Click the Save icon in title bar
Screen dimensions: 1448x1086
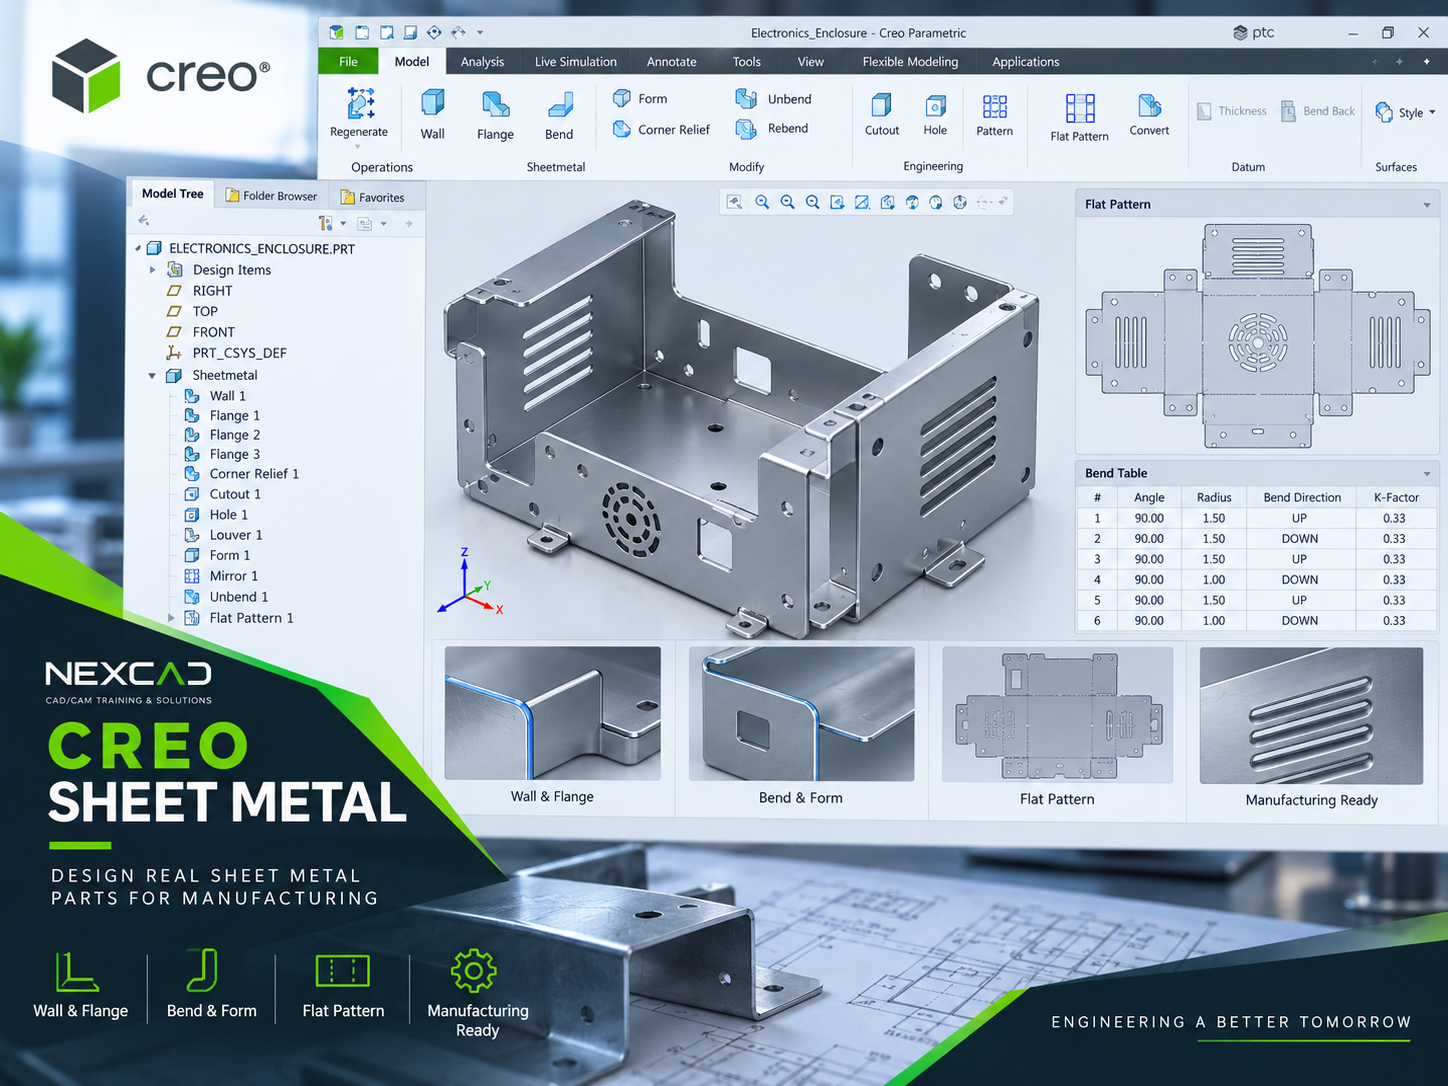[410, 32]
